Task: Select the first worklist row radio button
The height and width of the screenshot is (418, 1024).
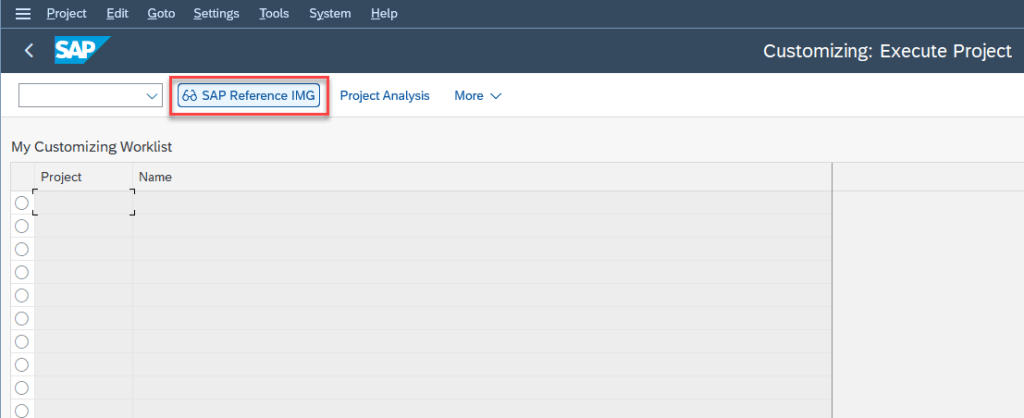Action: pyautogui.click(x=22, y=203)
